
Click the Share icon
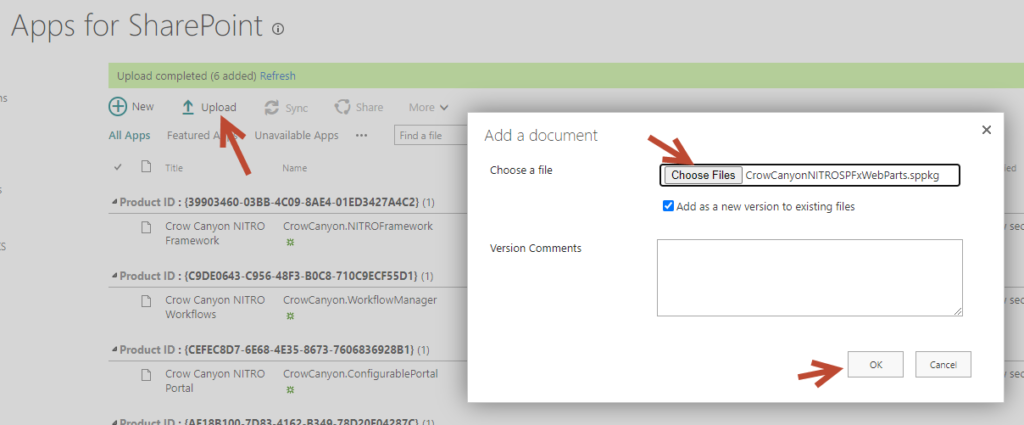click(342, 107)
